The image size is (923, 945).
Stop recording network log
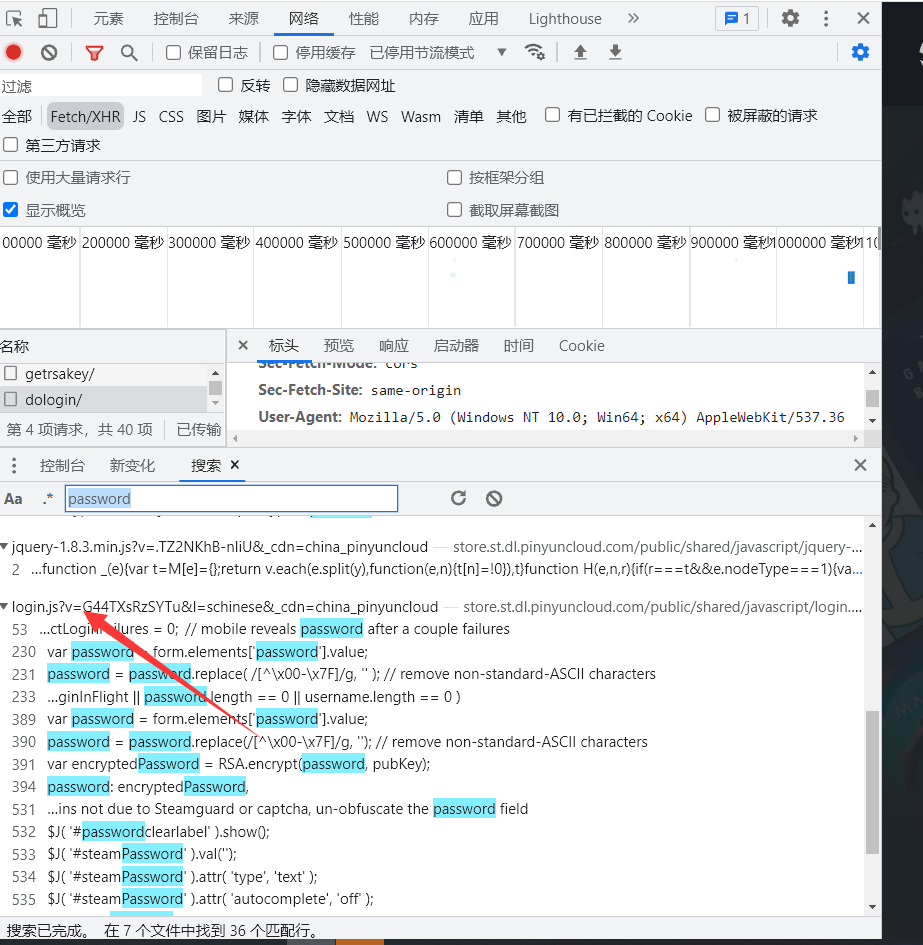(14, 53)
